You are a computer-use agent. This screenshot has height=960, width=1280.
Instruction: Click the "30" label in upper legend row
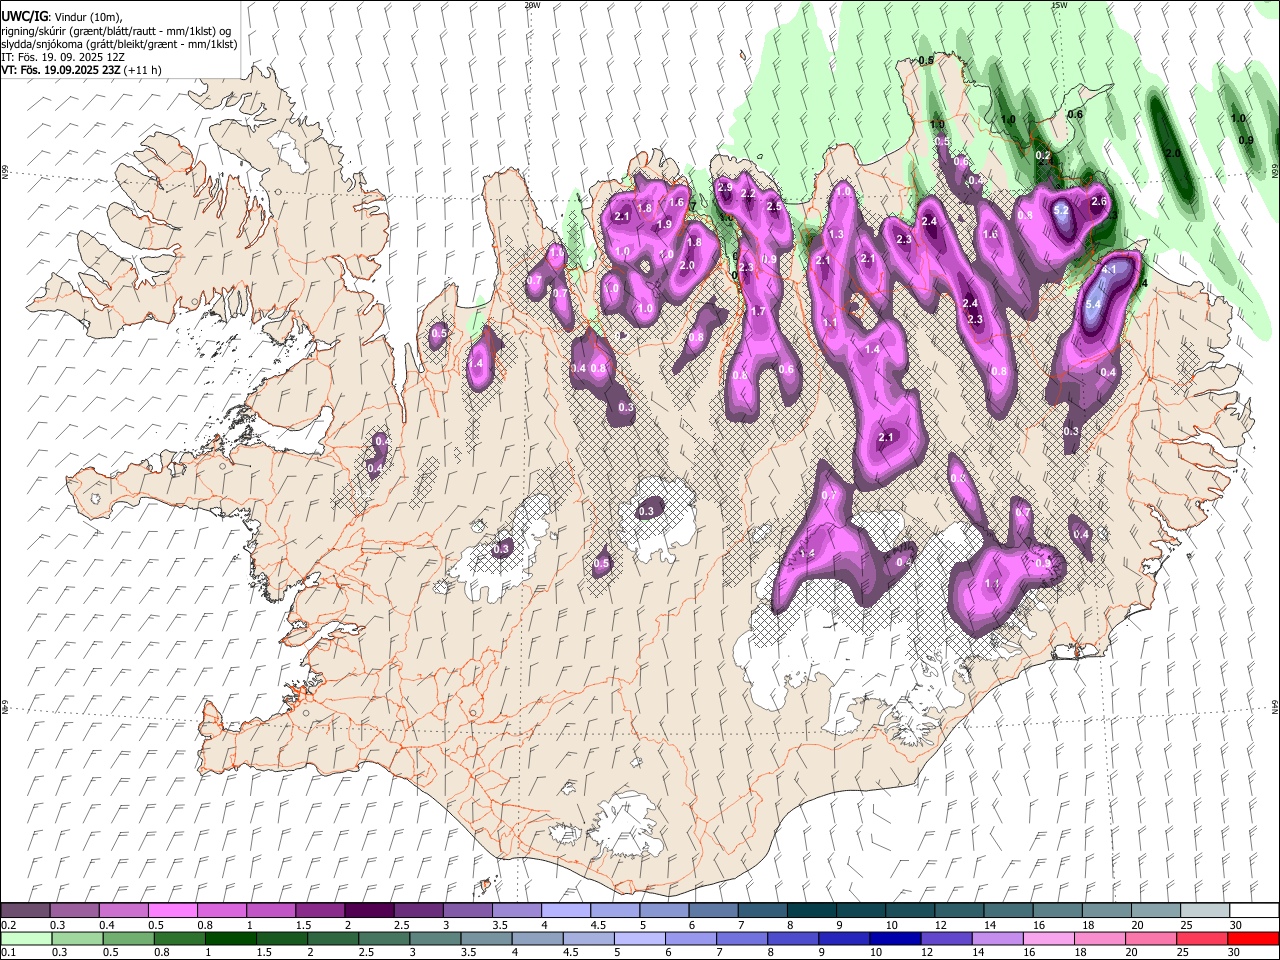[1236, 925]
